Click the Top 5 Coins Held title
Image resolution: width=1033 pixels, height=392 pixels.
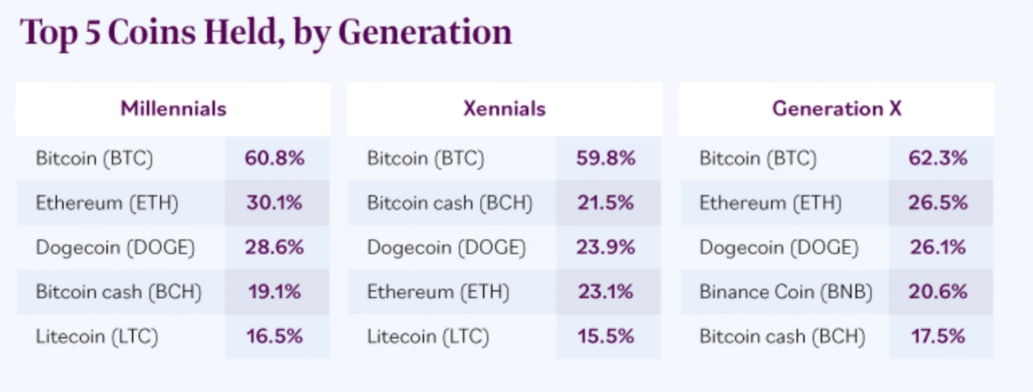265,33
